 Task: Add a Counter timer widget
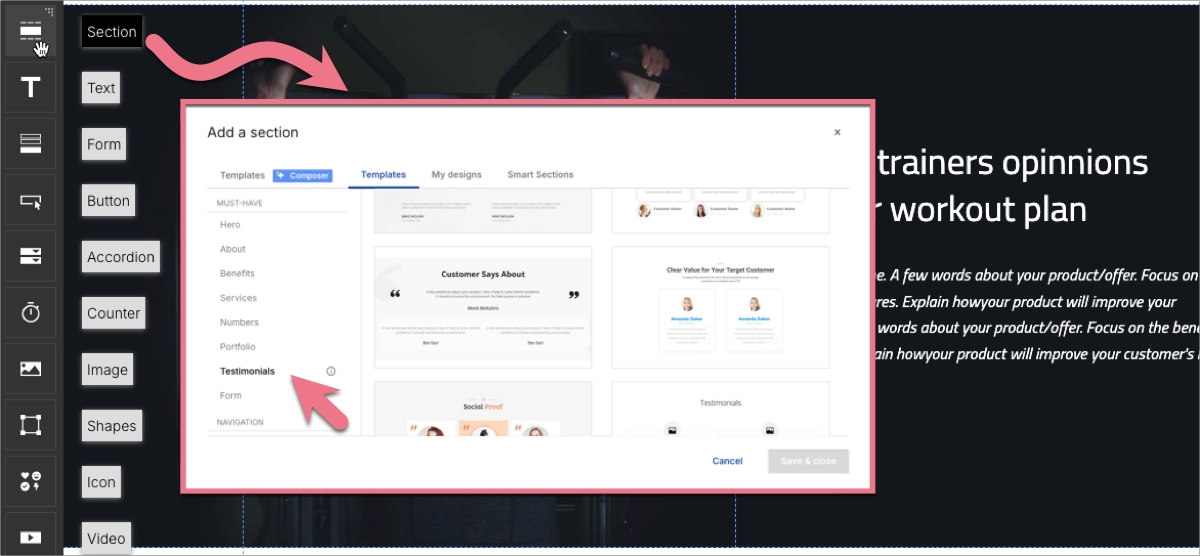tap(30, 313)
